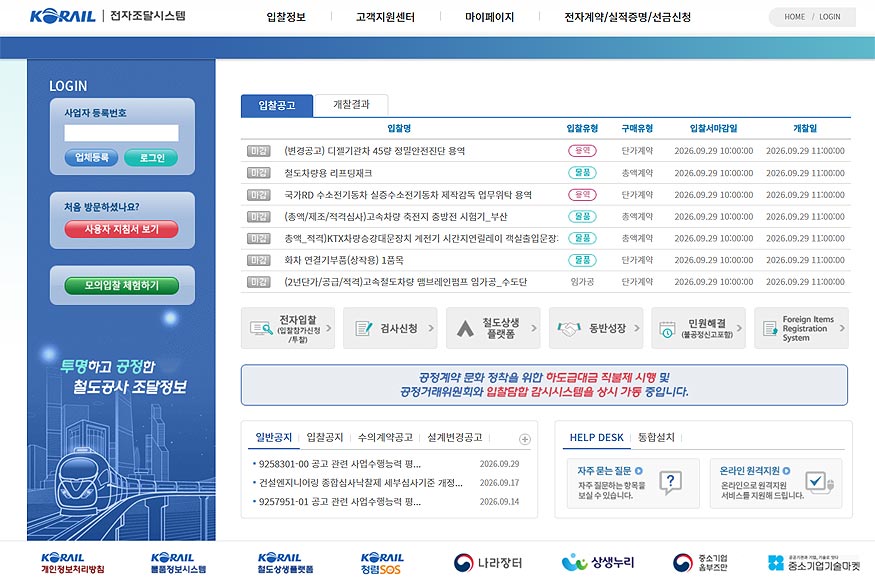
Task: Open the 철도상생플랫폼 triangle icon tile
Action: 493,328
